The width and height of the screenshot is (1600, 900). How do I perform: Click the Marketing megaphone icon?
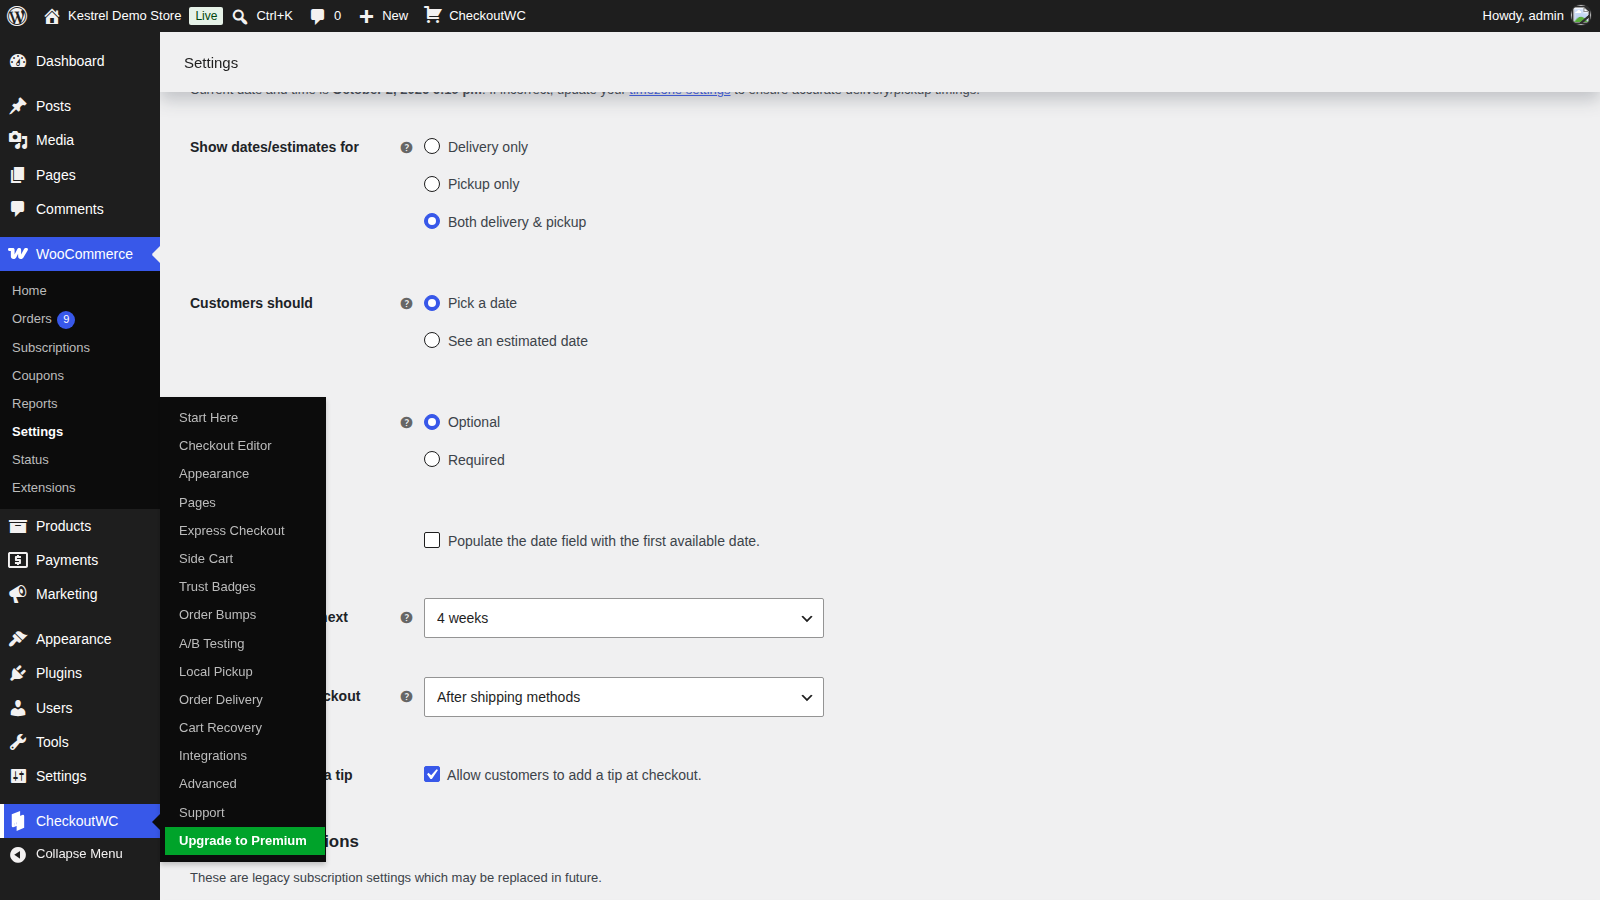coord(18,594)
